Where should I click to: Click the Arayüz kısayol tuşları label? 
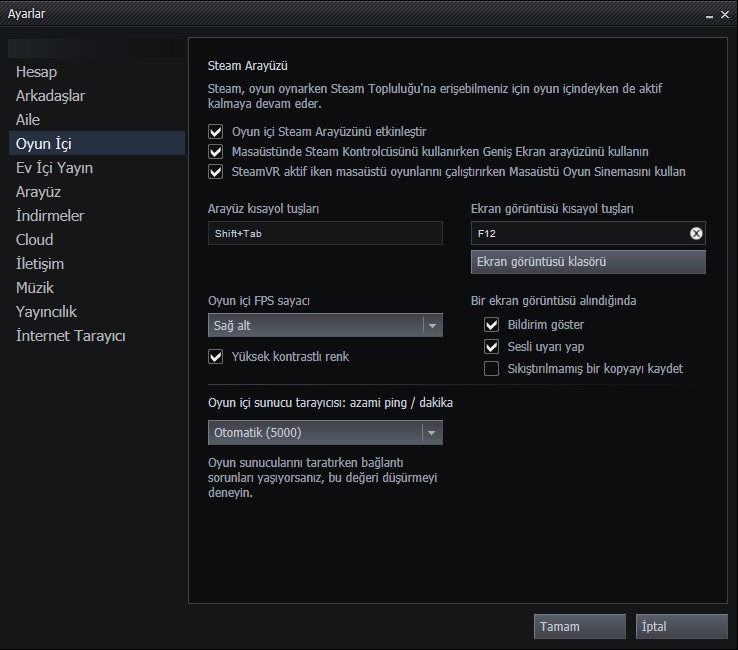pos(264,209)
